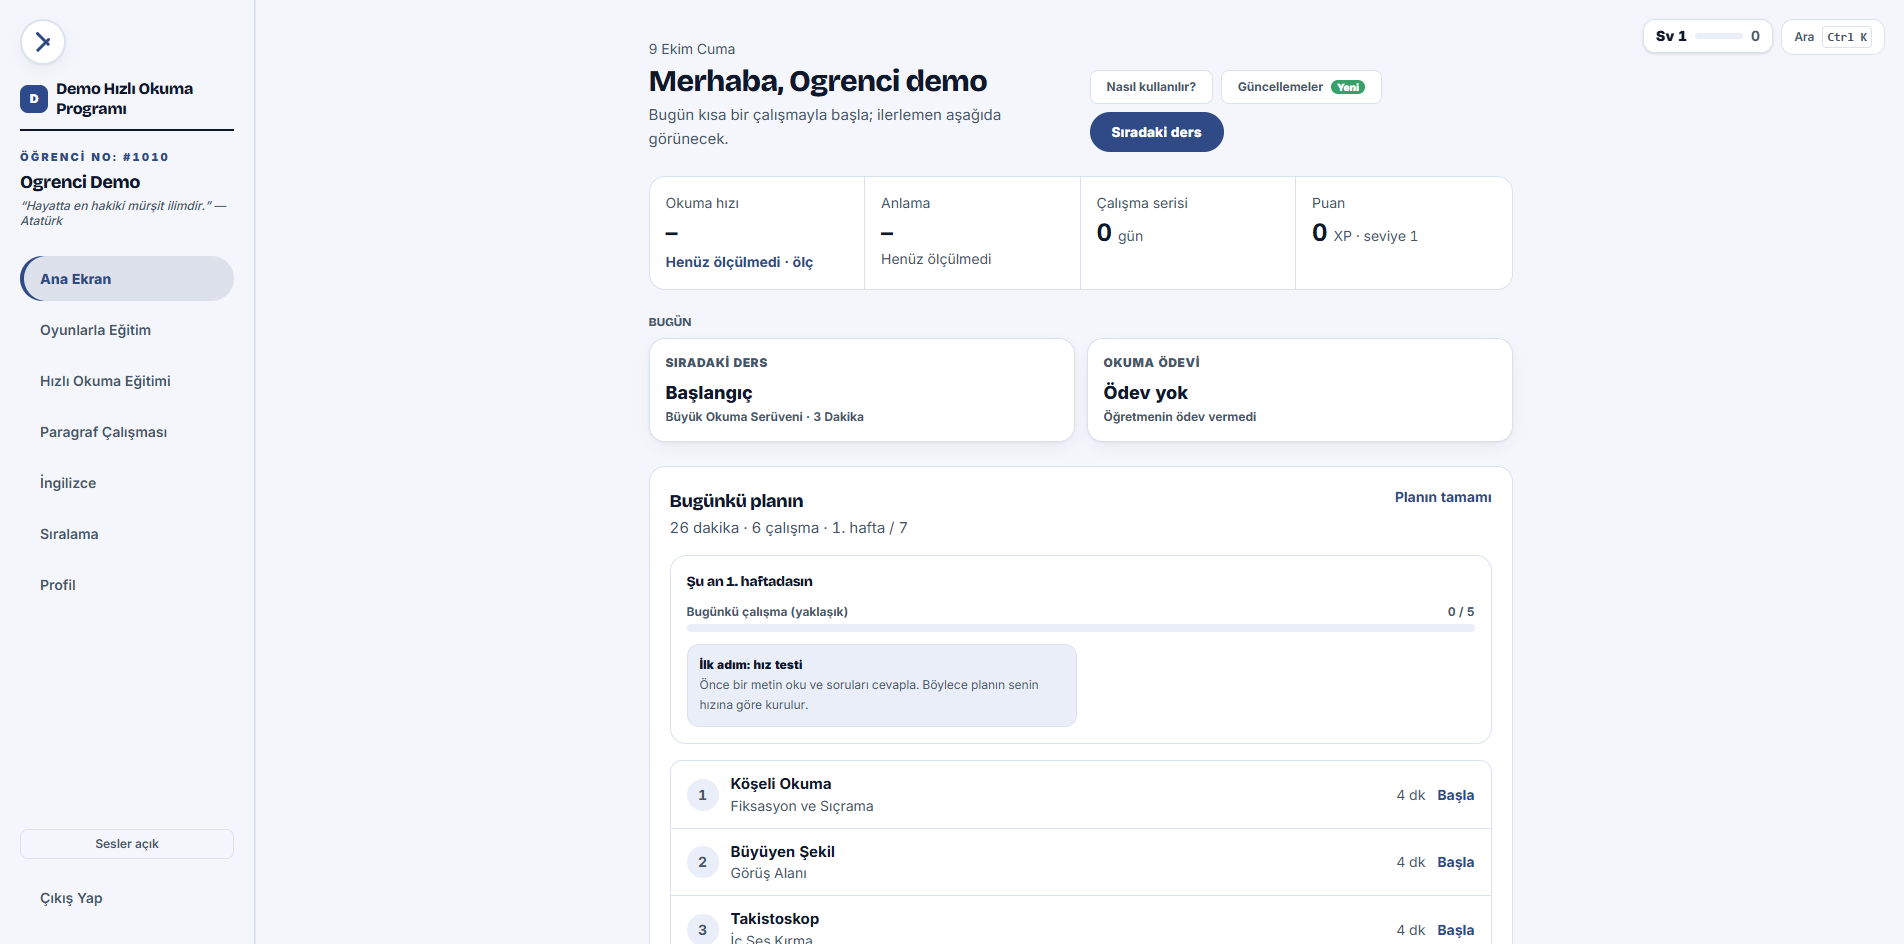Open the Ana Ekran menu item

[127, 279]
